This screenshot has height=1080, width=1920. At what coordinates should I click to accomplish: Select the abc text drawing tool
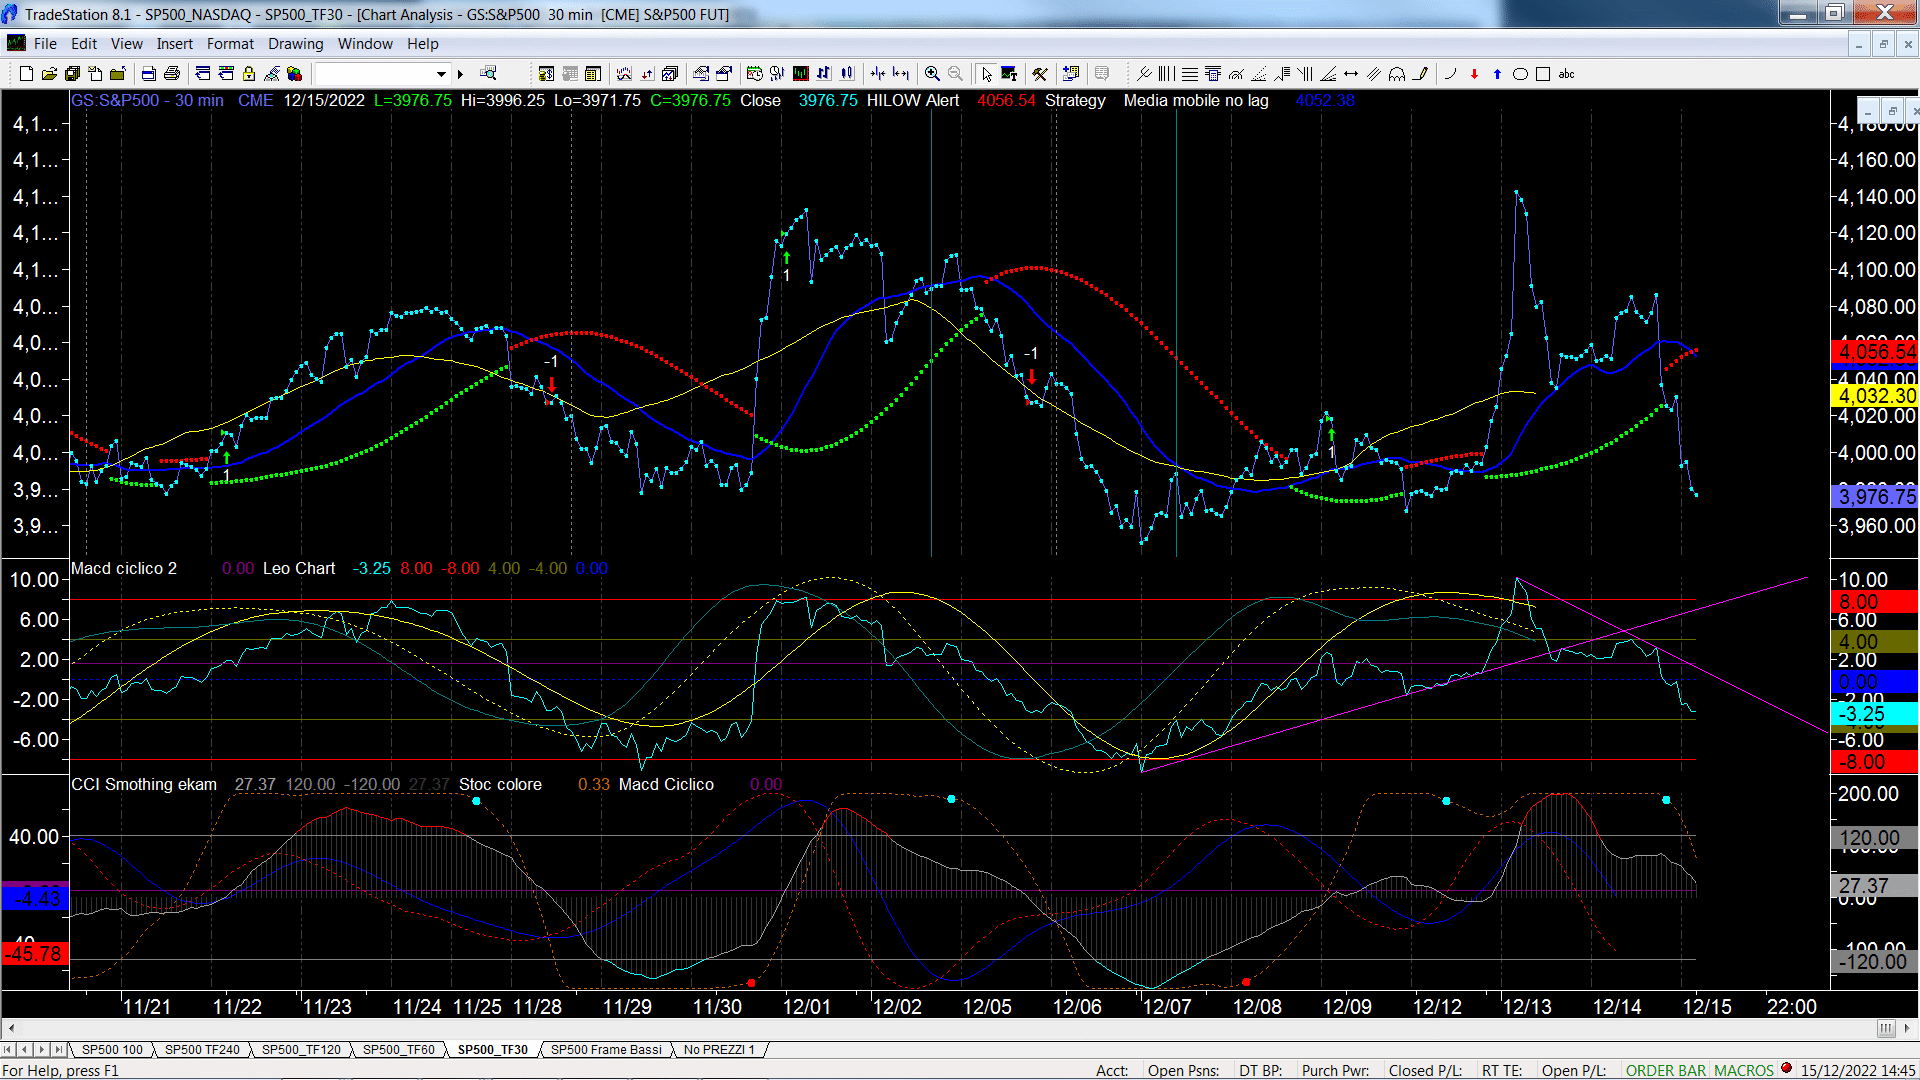1567,74
